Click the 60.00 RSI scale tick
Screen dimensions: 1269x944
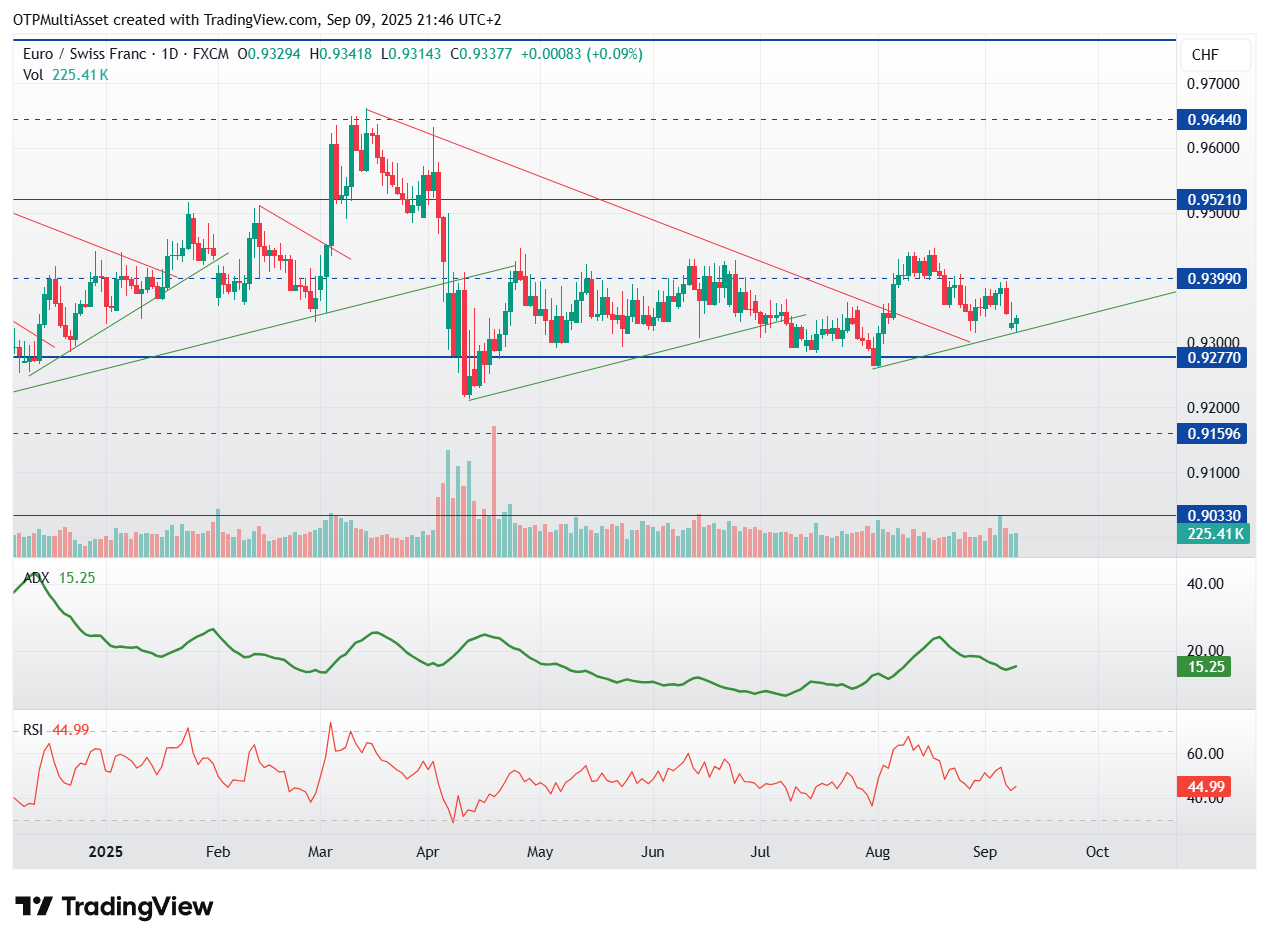1204,753
